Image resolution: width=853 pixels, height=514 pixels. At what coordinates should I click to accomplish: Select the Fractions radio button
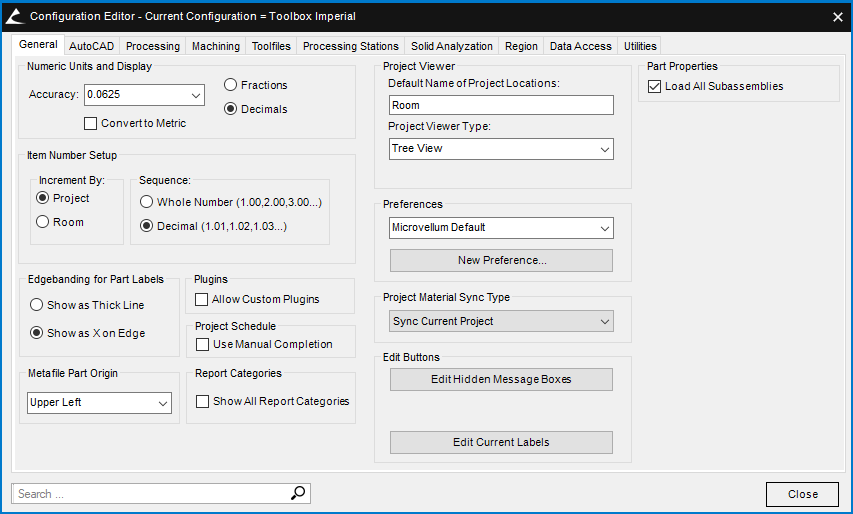(231, 86)
